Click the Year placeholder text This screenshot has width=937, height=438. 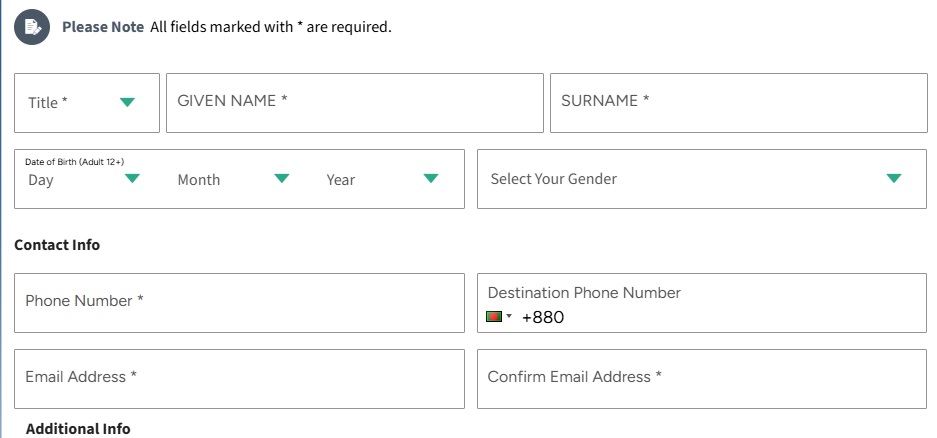[341, 180]
